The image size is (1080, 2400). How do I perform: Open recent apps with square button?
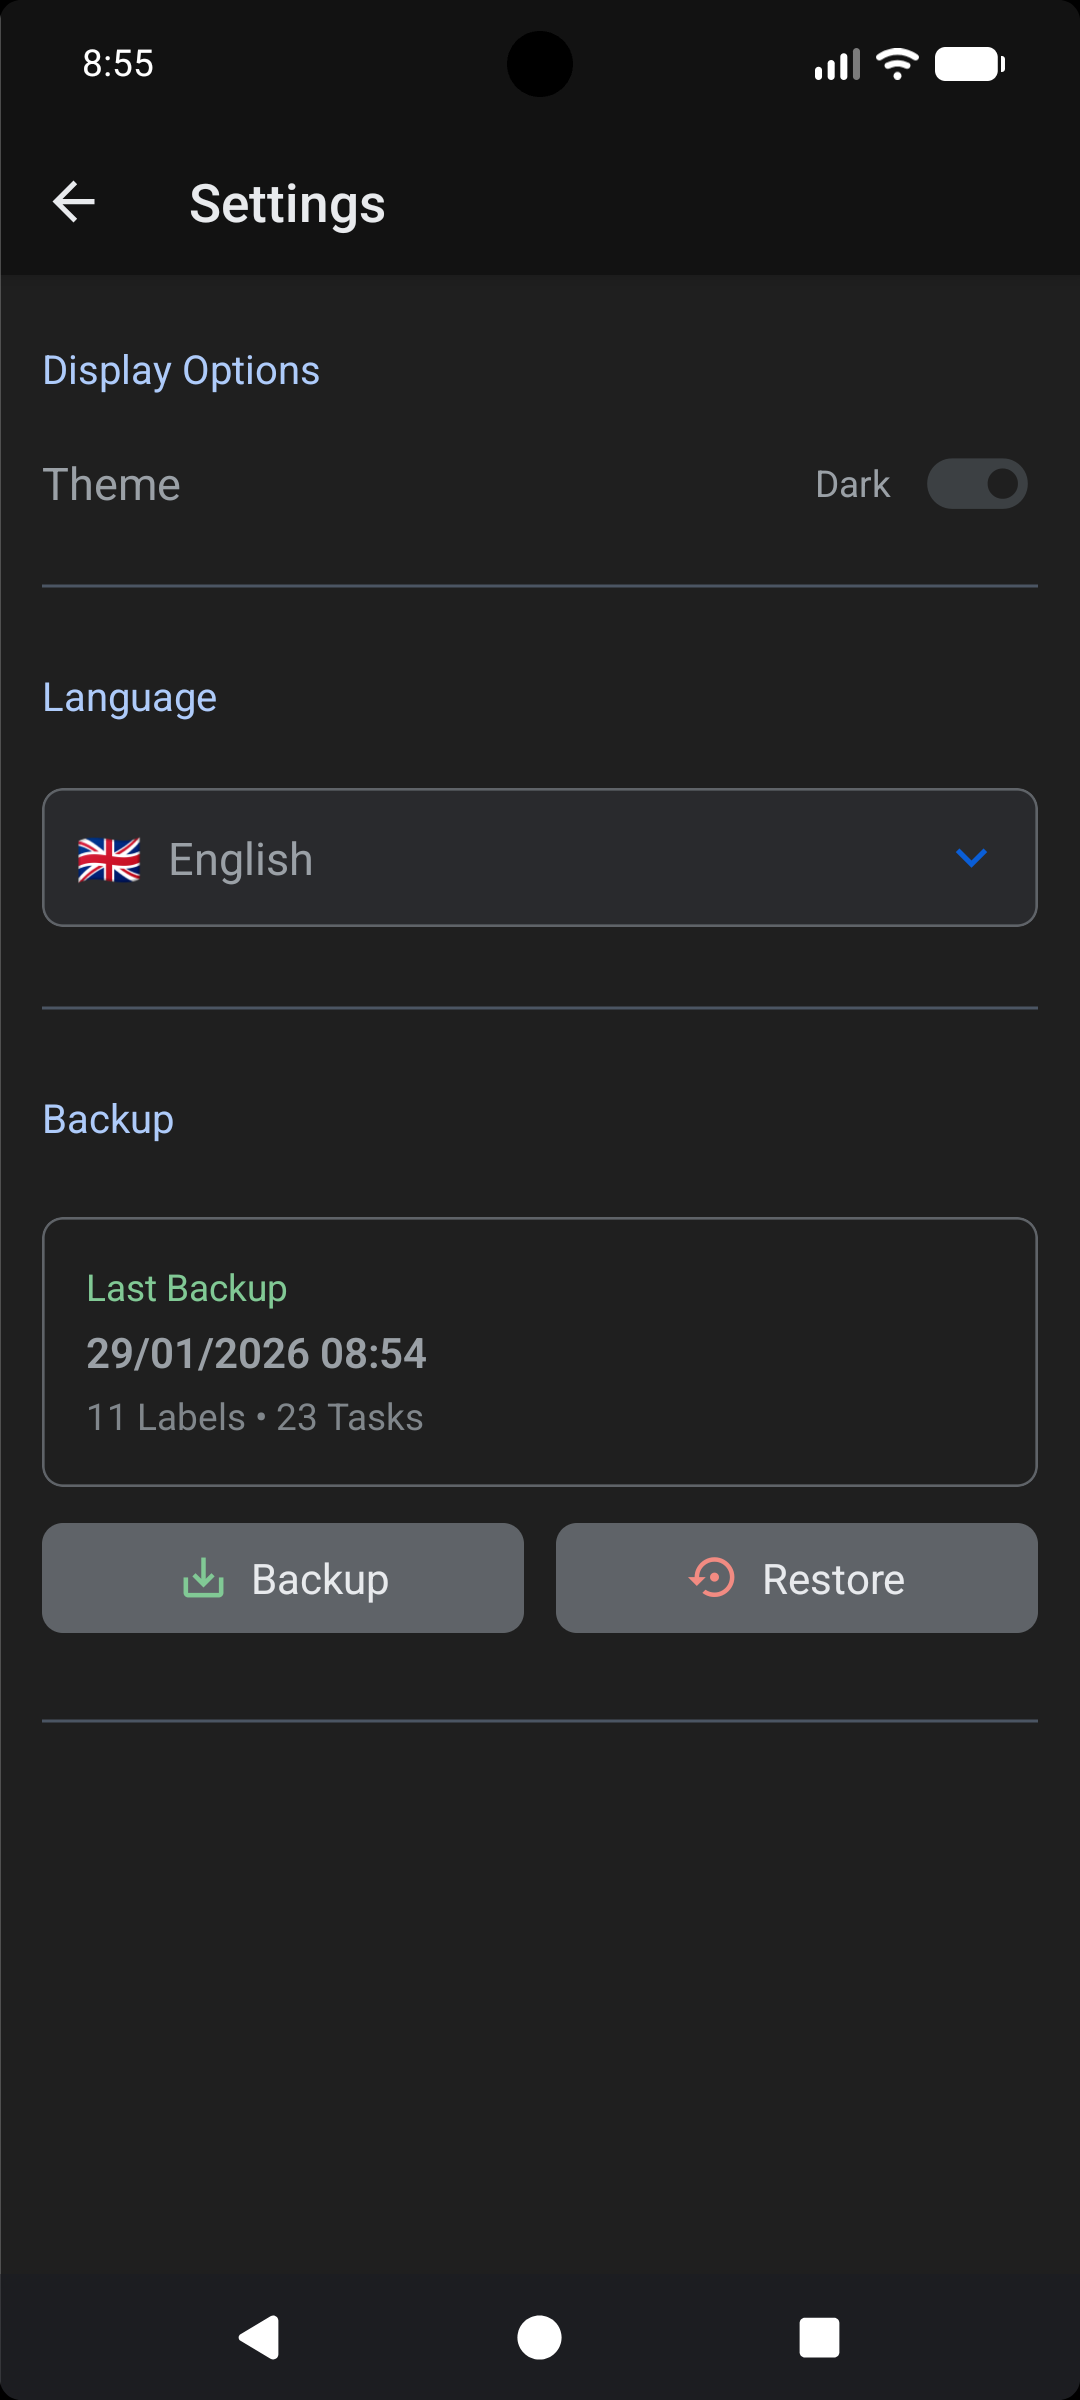pos(819,2338)
